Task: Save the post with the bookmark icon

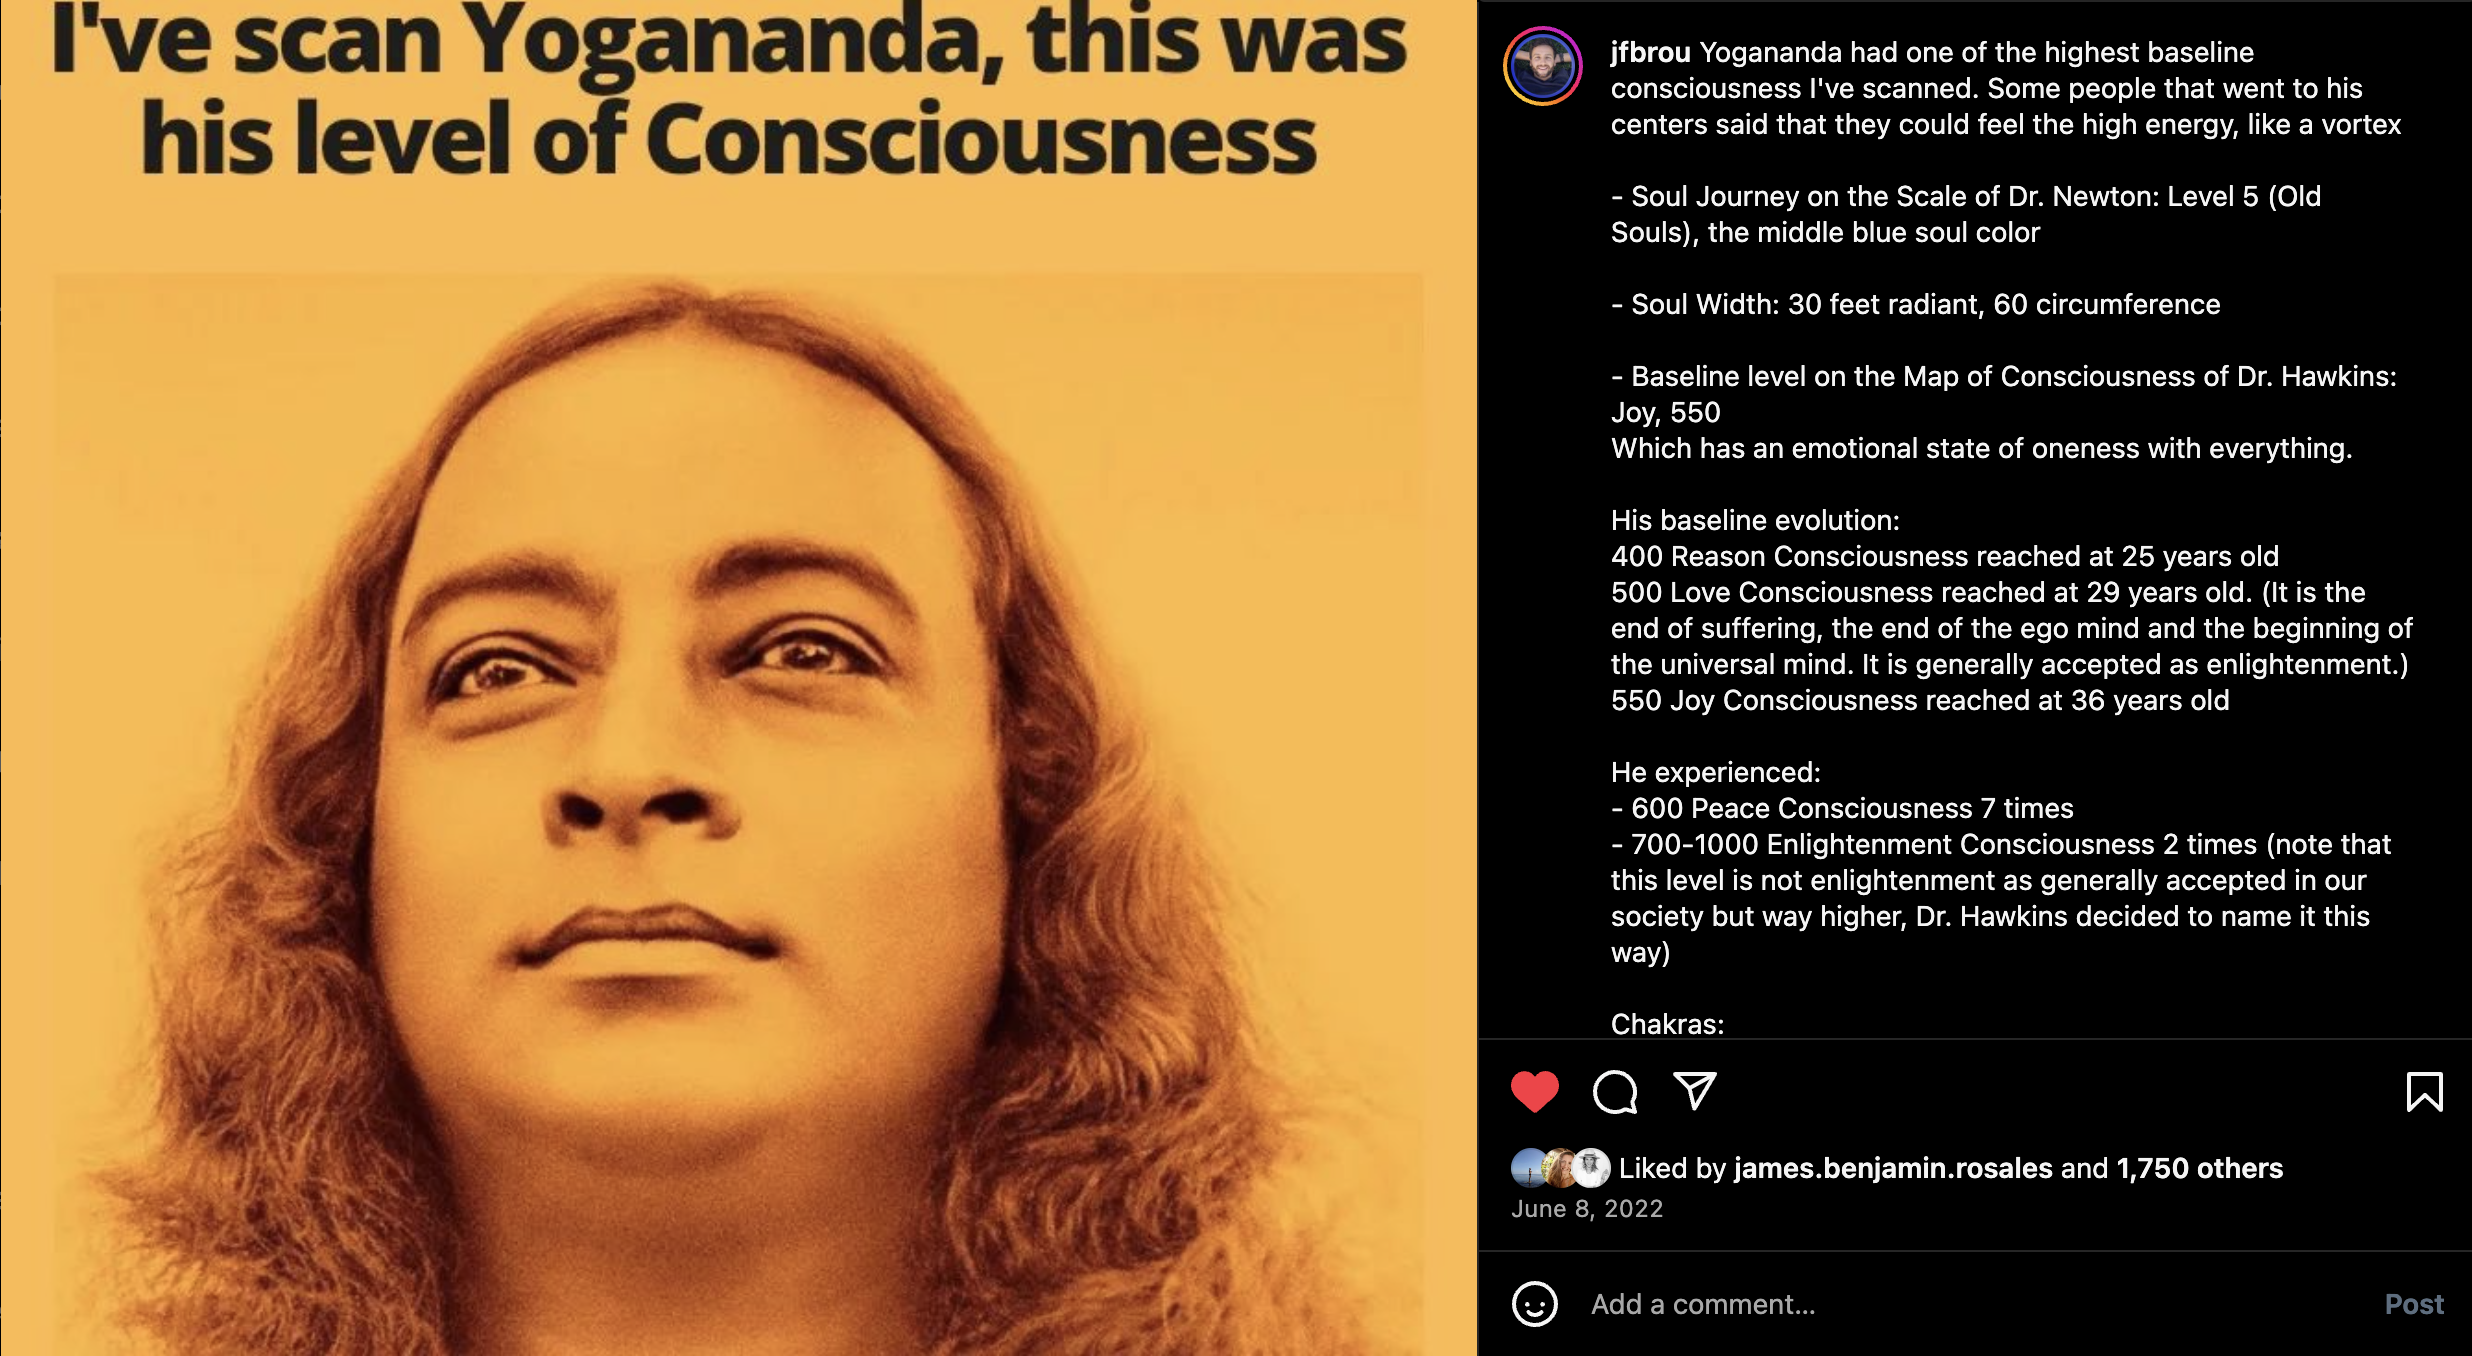Action: [2424, 1091]
